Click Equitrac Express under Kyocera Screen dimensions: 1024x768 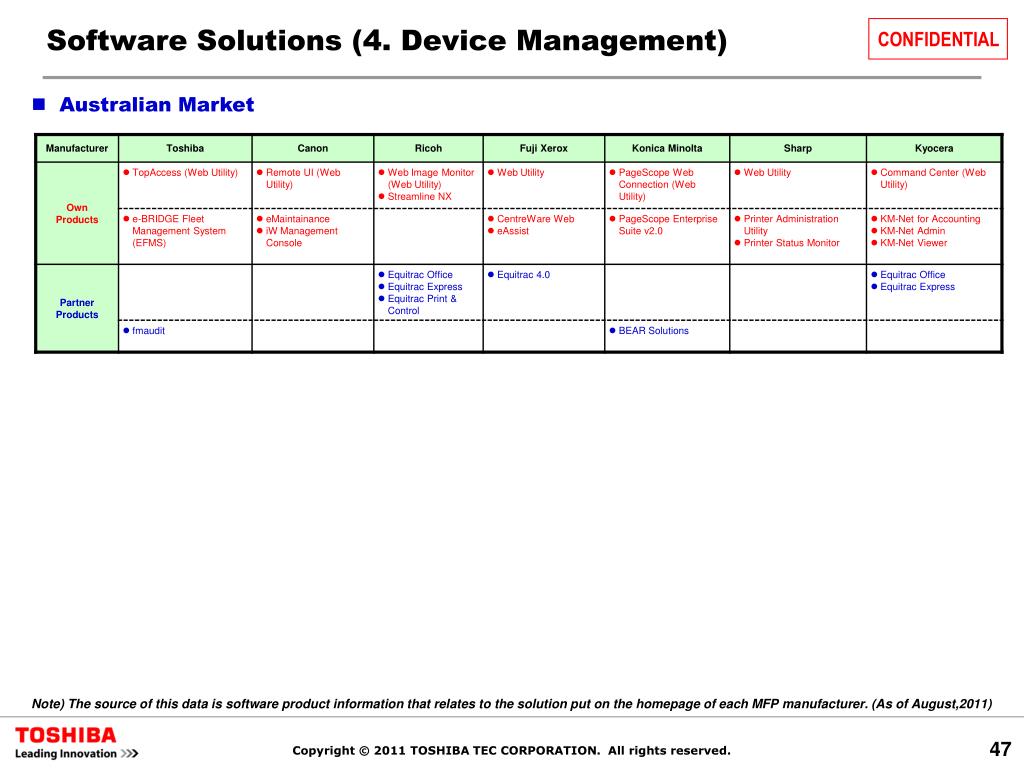(x=918, y=287)
